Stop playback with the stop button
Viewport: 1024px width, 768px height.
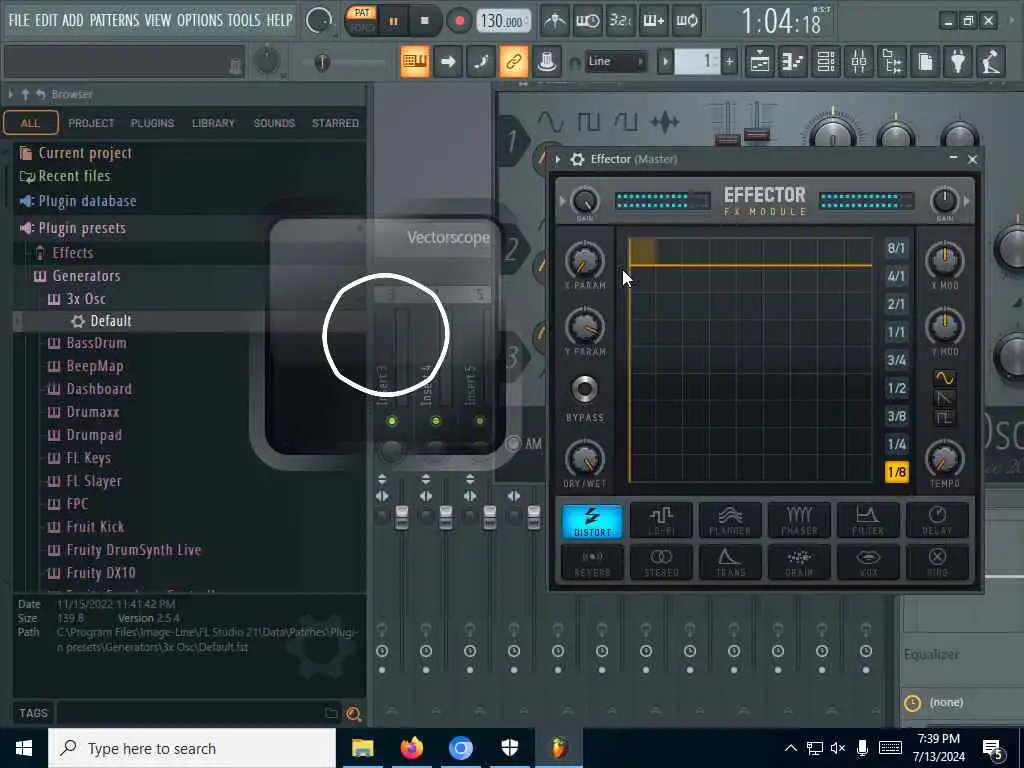pos(424,21)
